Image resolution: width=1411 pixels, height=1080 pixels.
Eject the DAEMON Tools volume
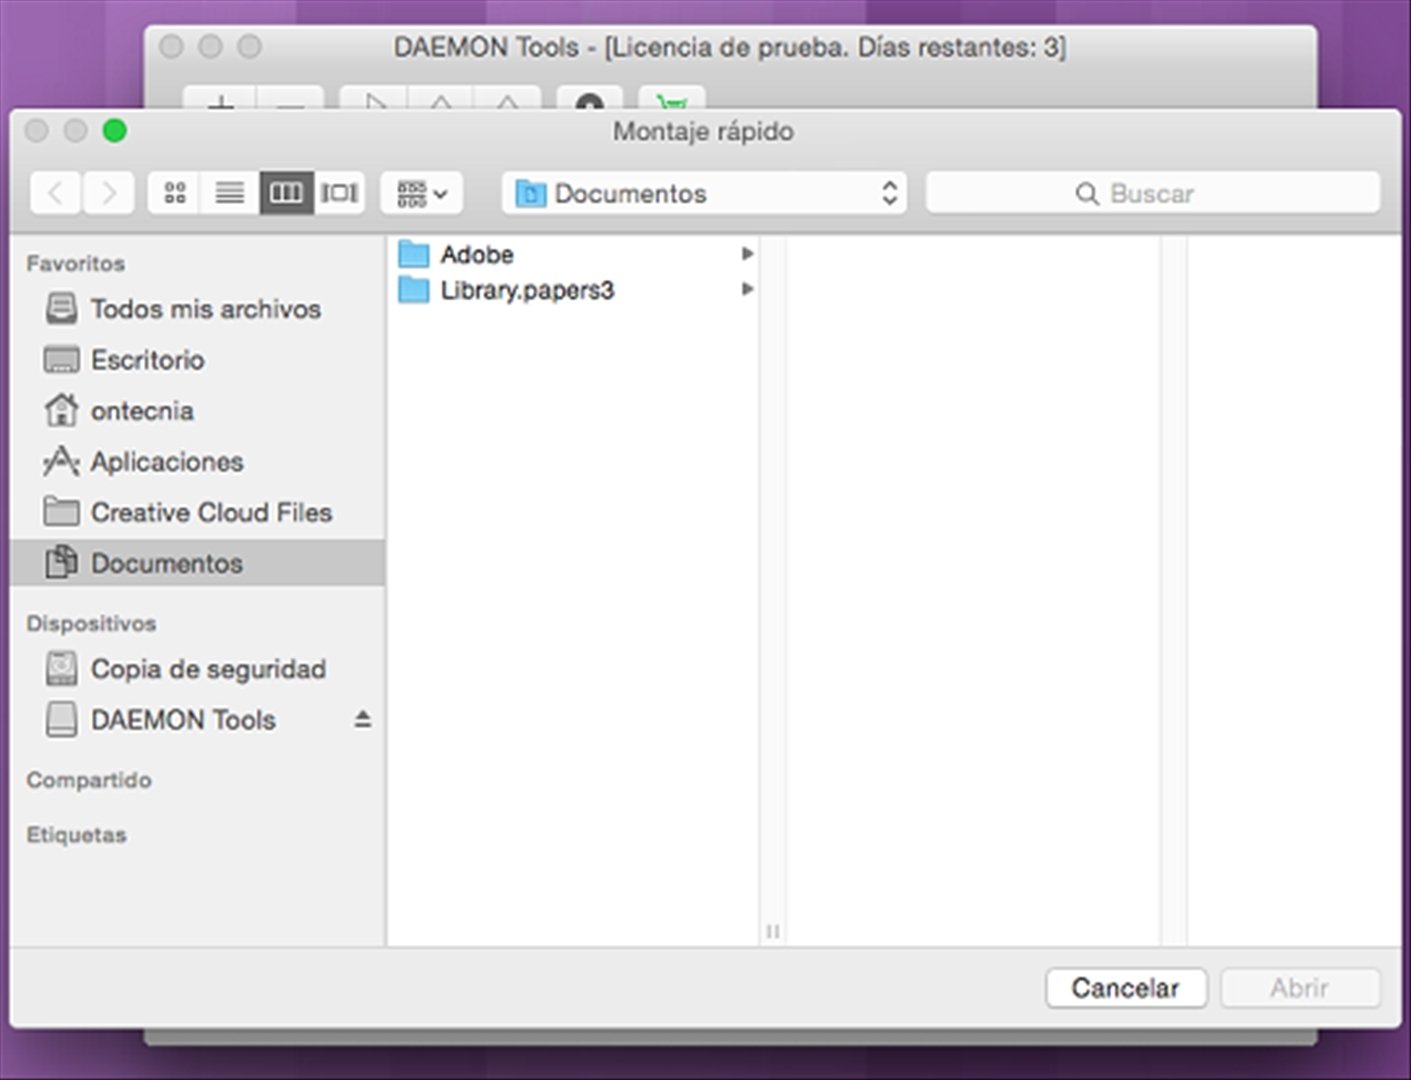click(x=363, y=720)
